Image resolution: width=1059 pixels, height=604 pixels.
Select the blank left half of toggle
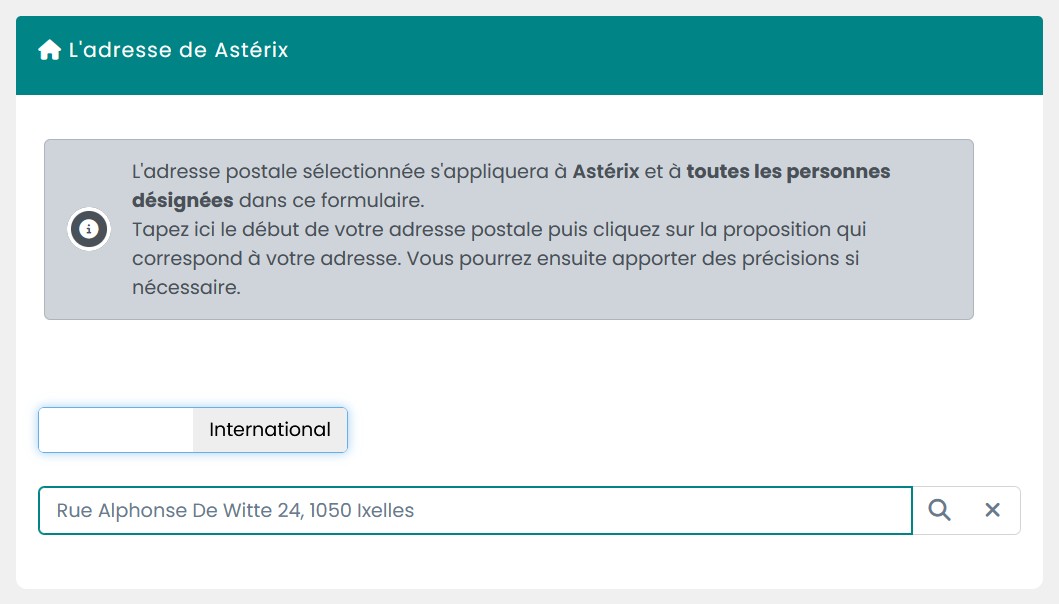(x=116, y=430)
